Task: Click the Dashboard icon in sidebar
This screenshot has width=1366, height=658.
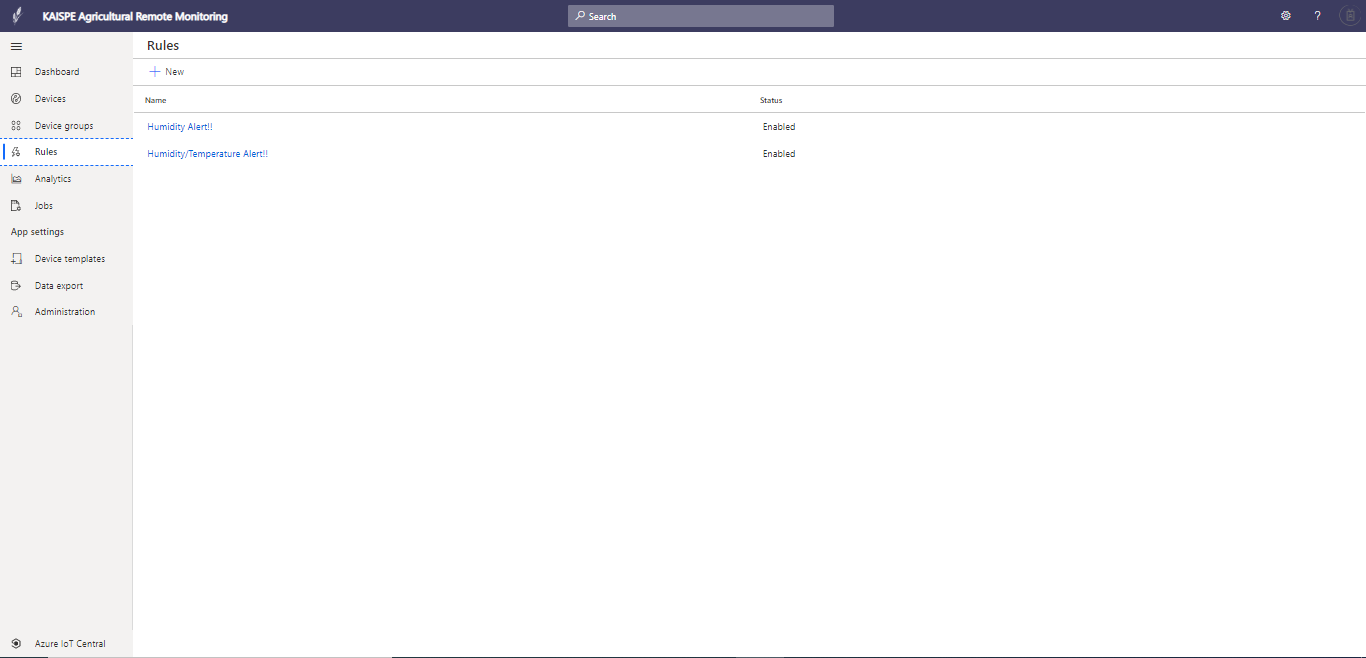Action: (16, 72)
